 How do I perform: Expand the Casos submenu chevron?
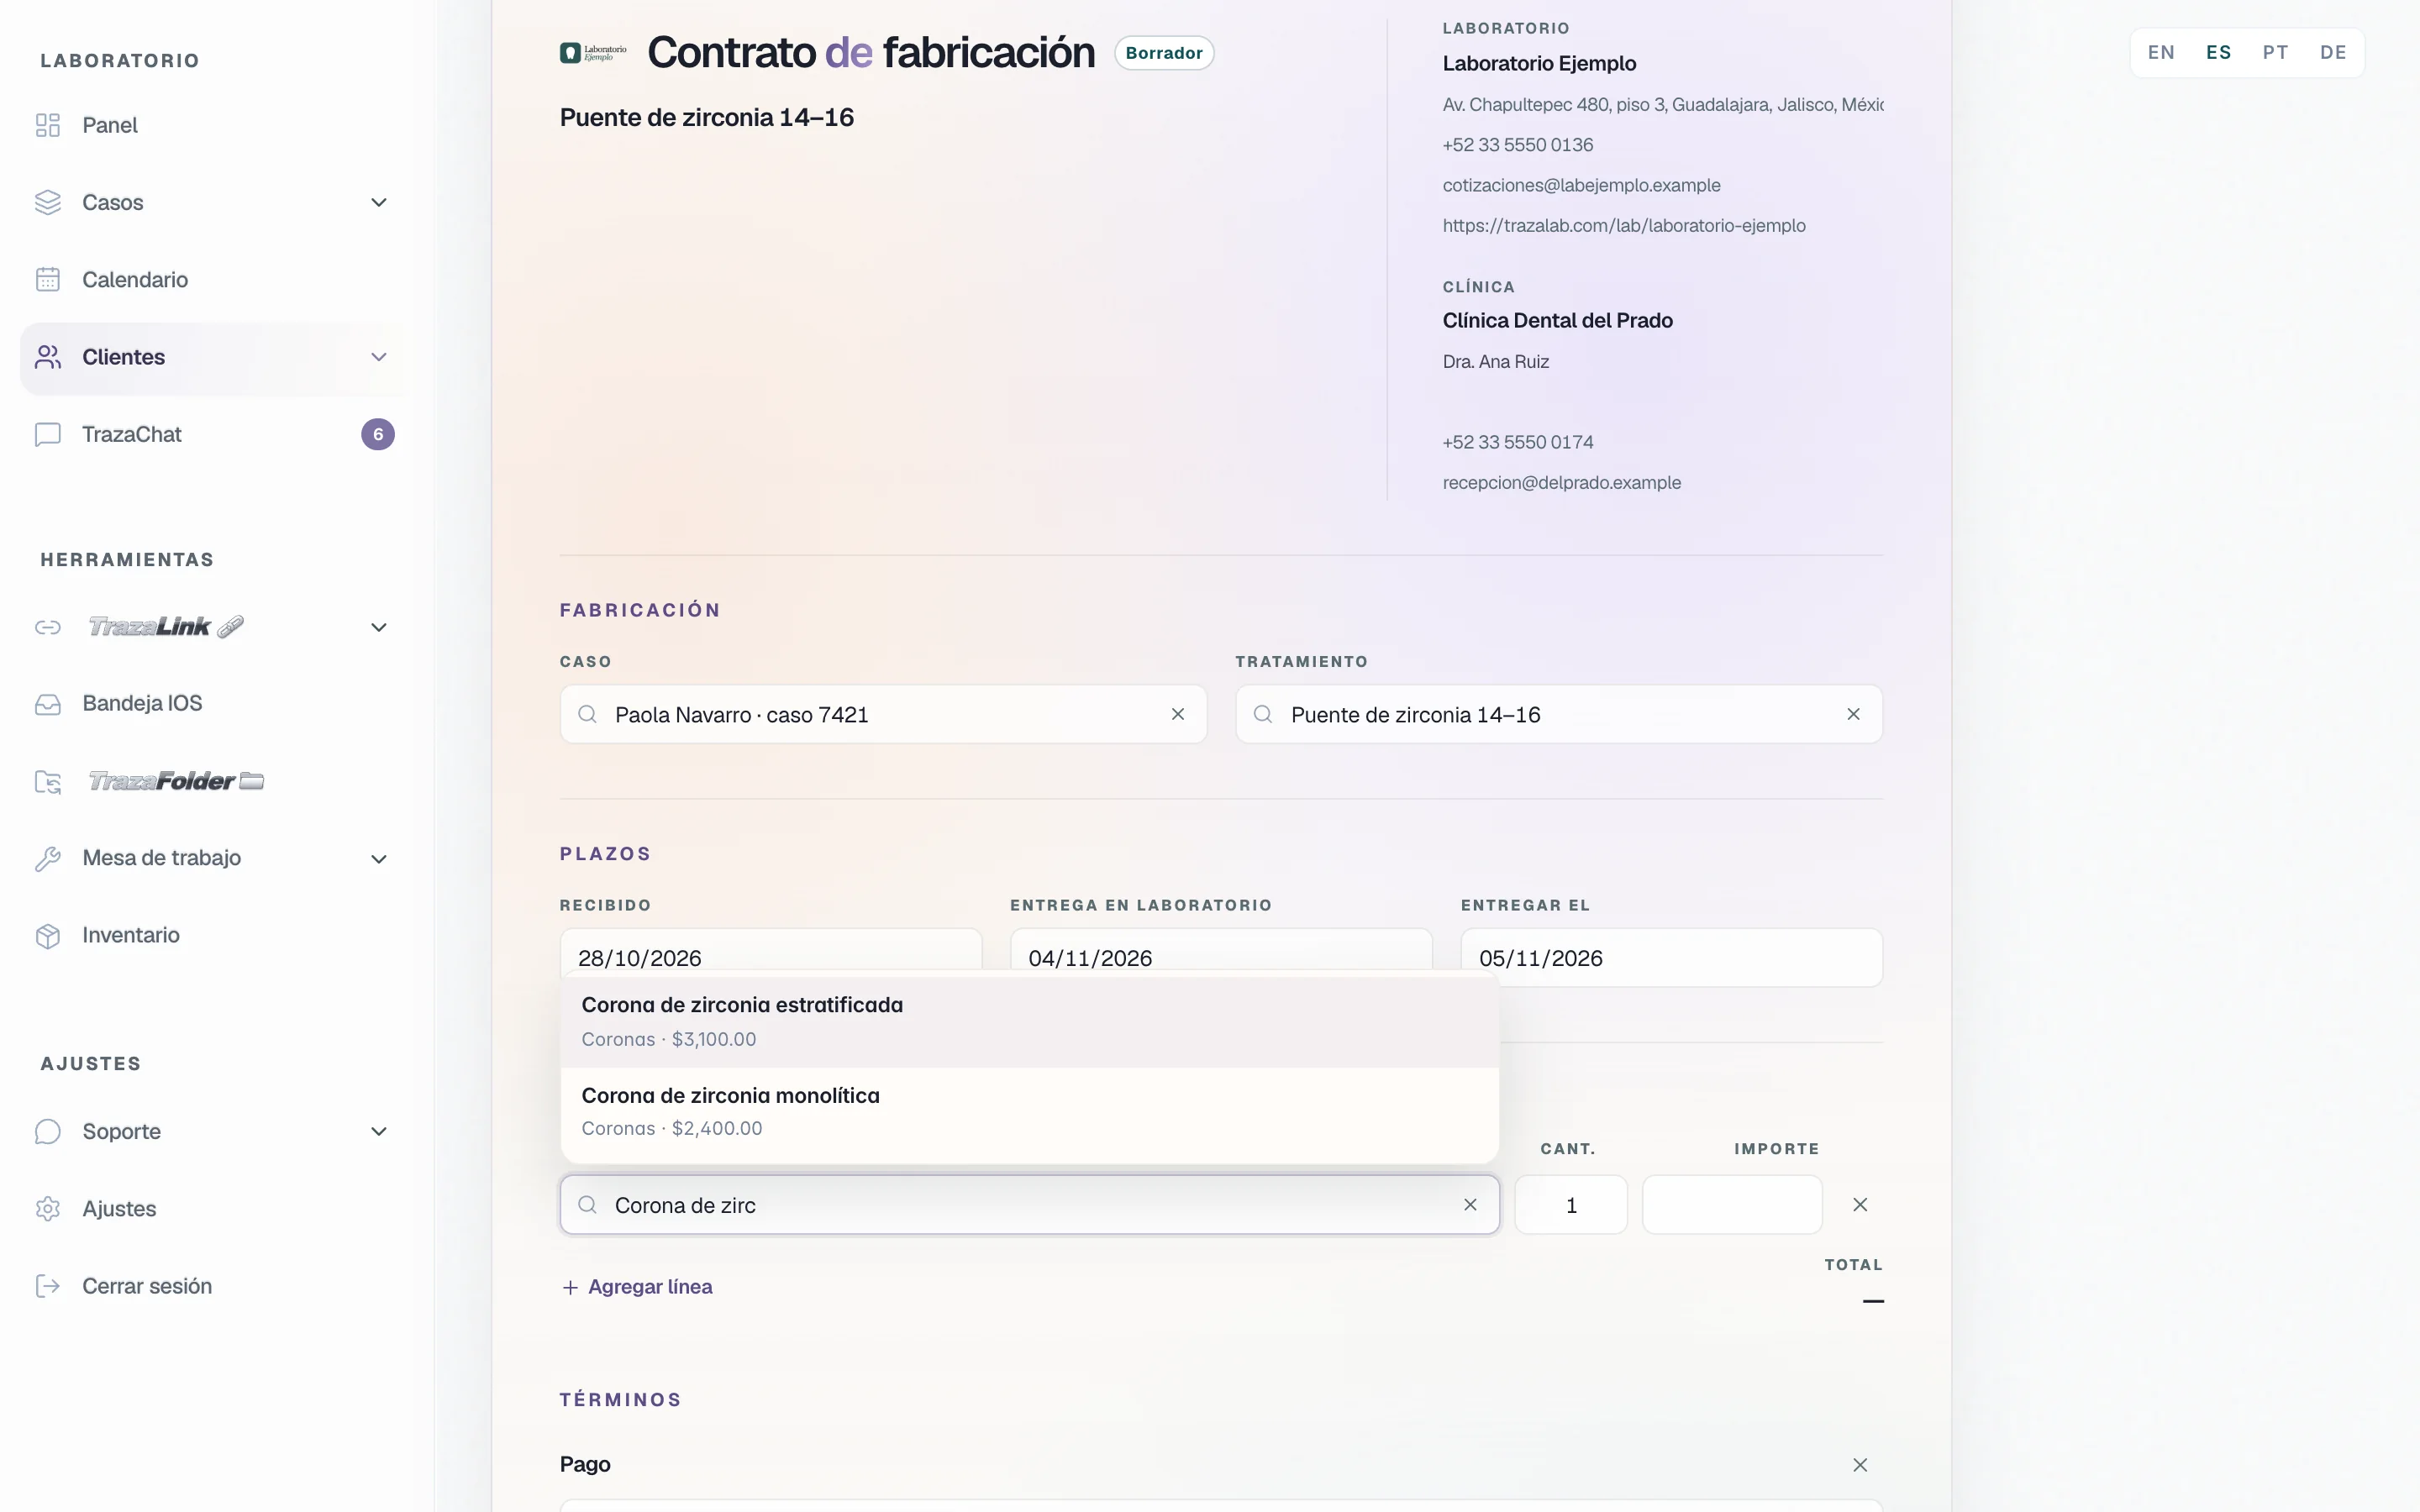(379, 202)
